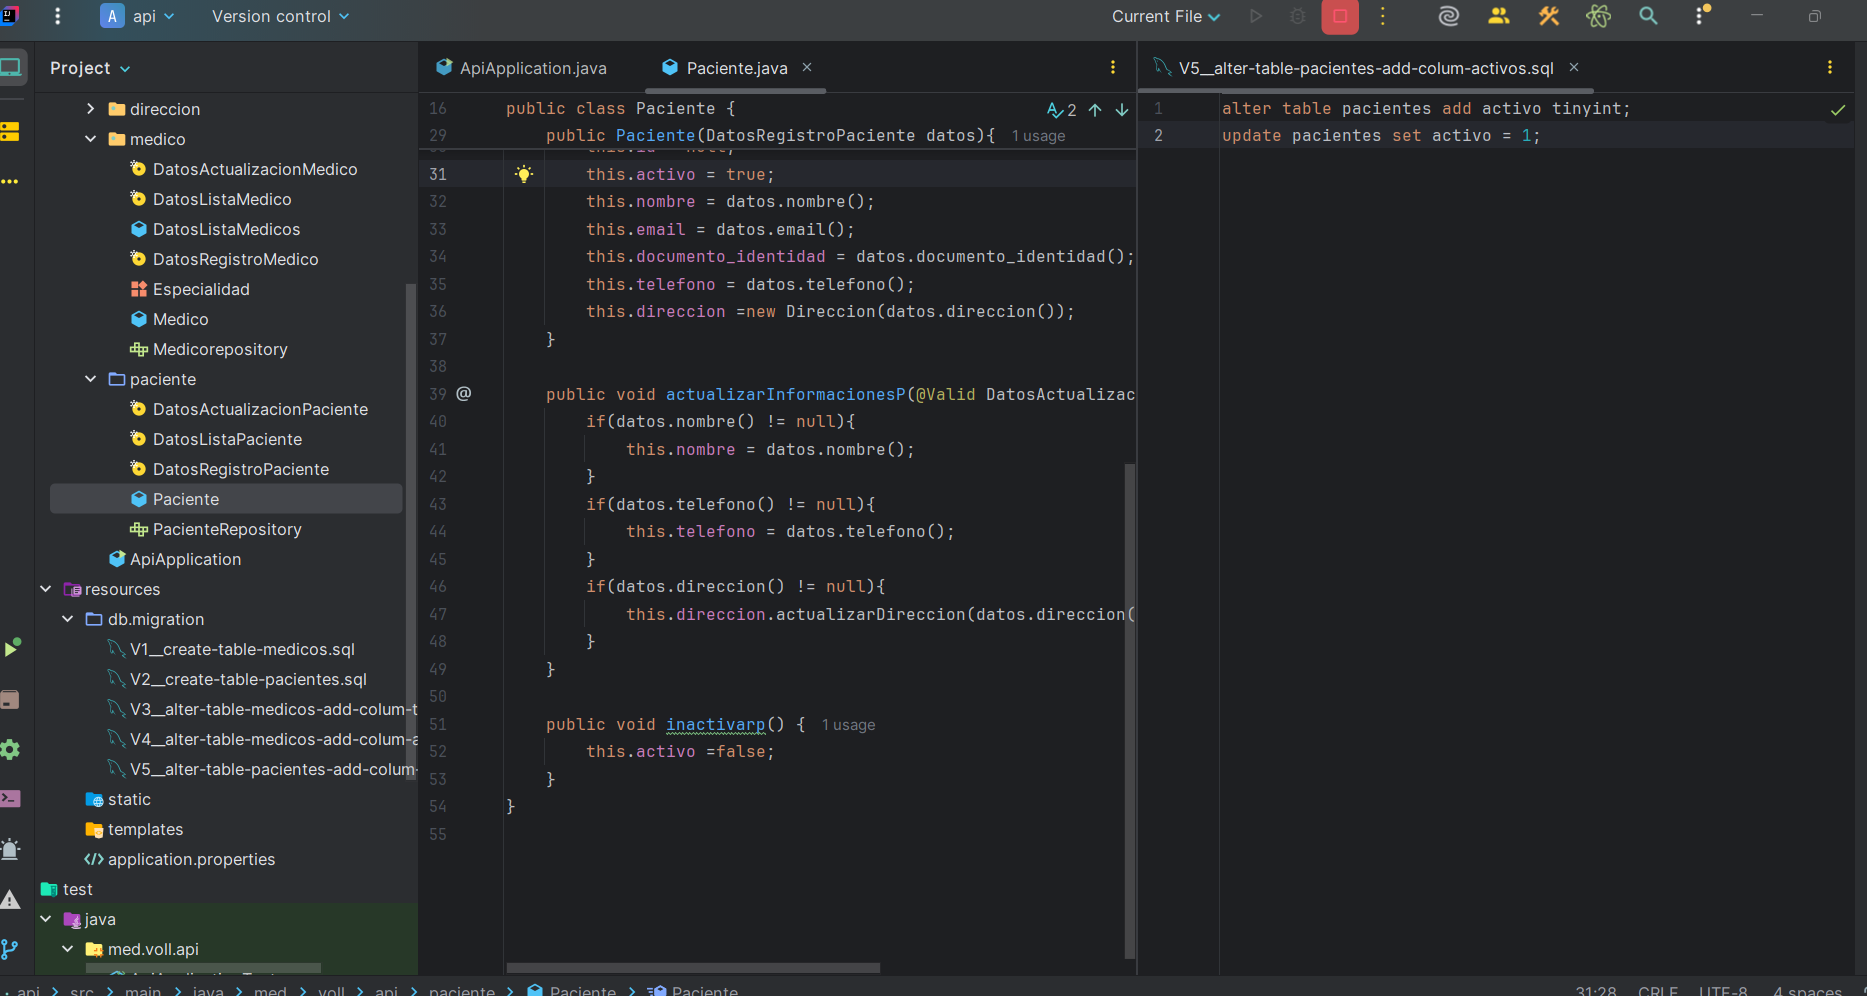Click the CRLF line separator indicator
Image resolution: width=1867 pixels, height=996 pixels.
click(1658, 990)
